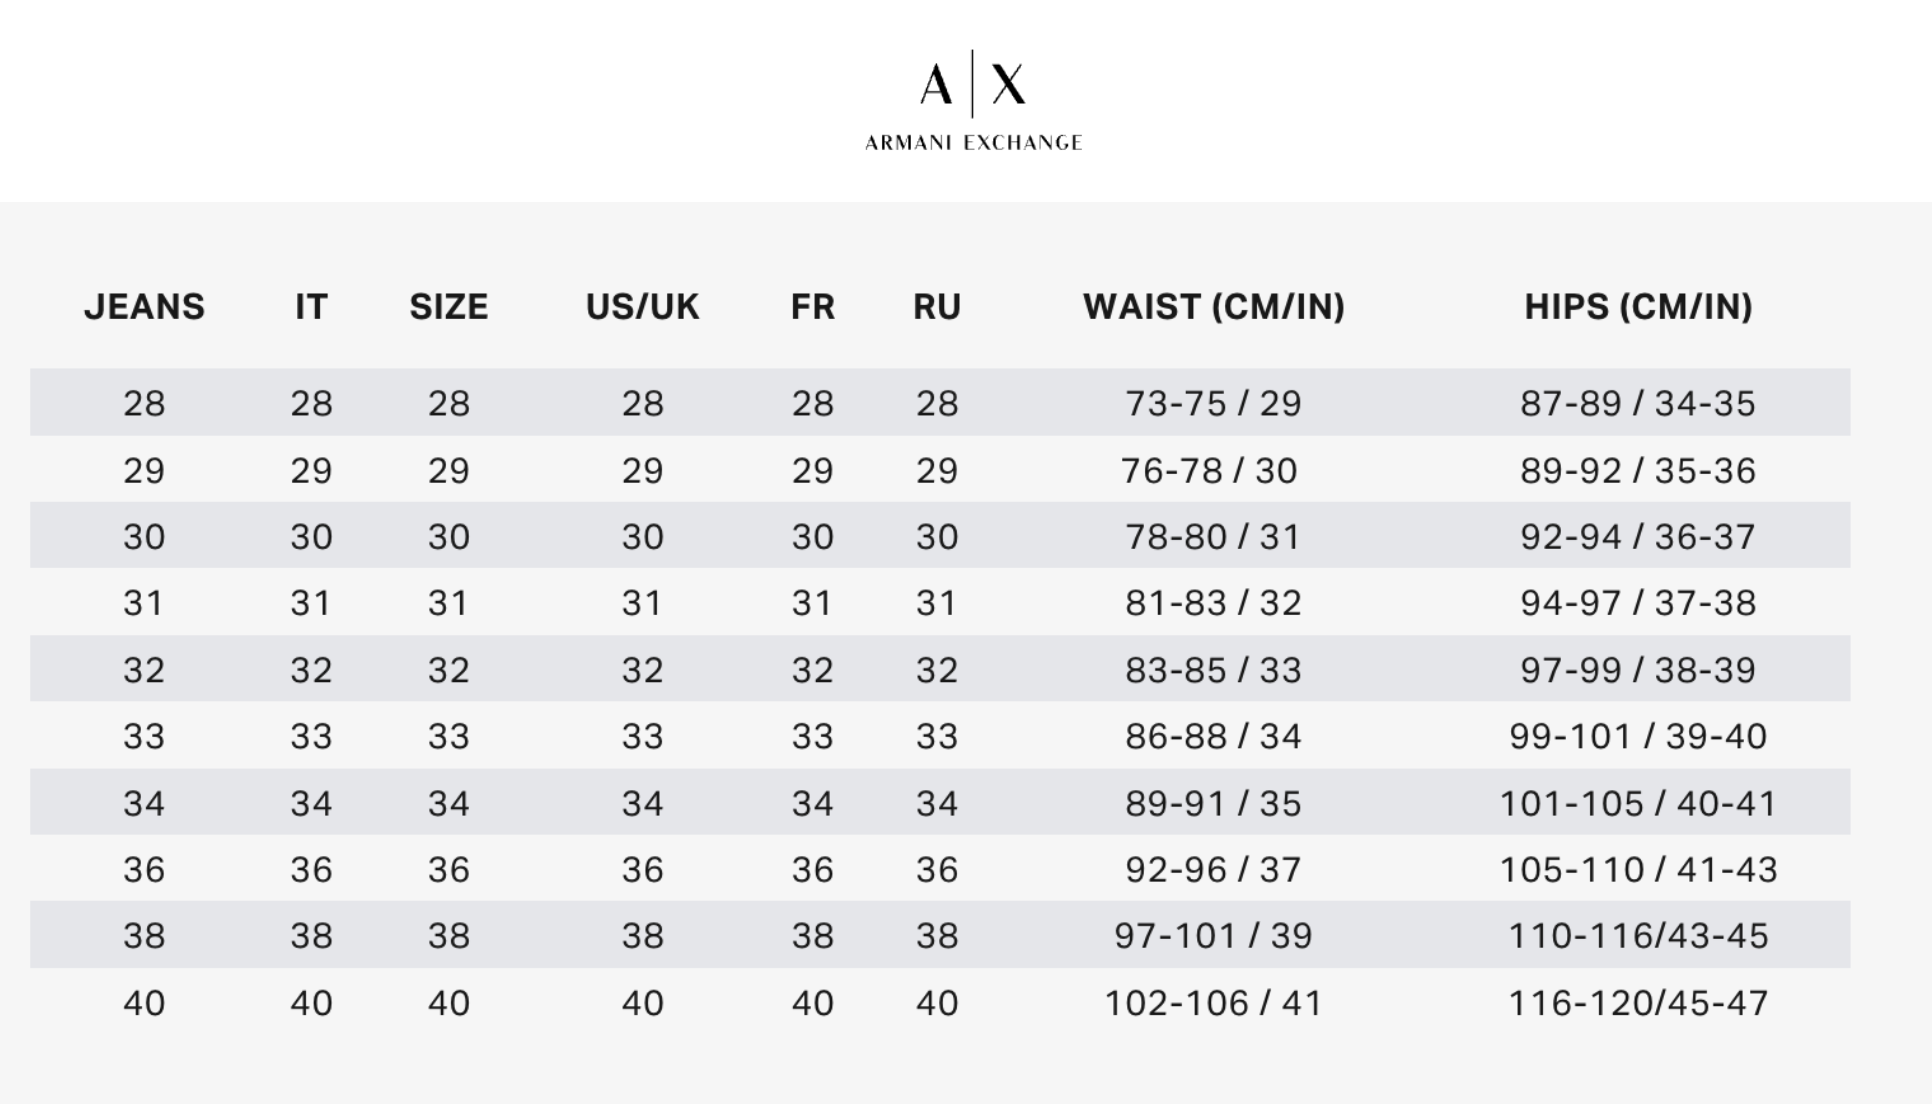Select waist value 97-101 / 39
Screen dimensions: 1932x1104
pos(1214,936)
